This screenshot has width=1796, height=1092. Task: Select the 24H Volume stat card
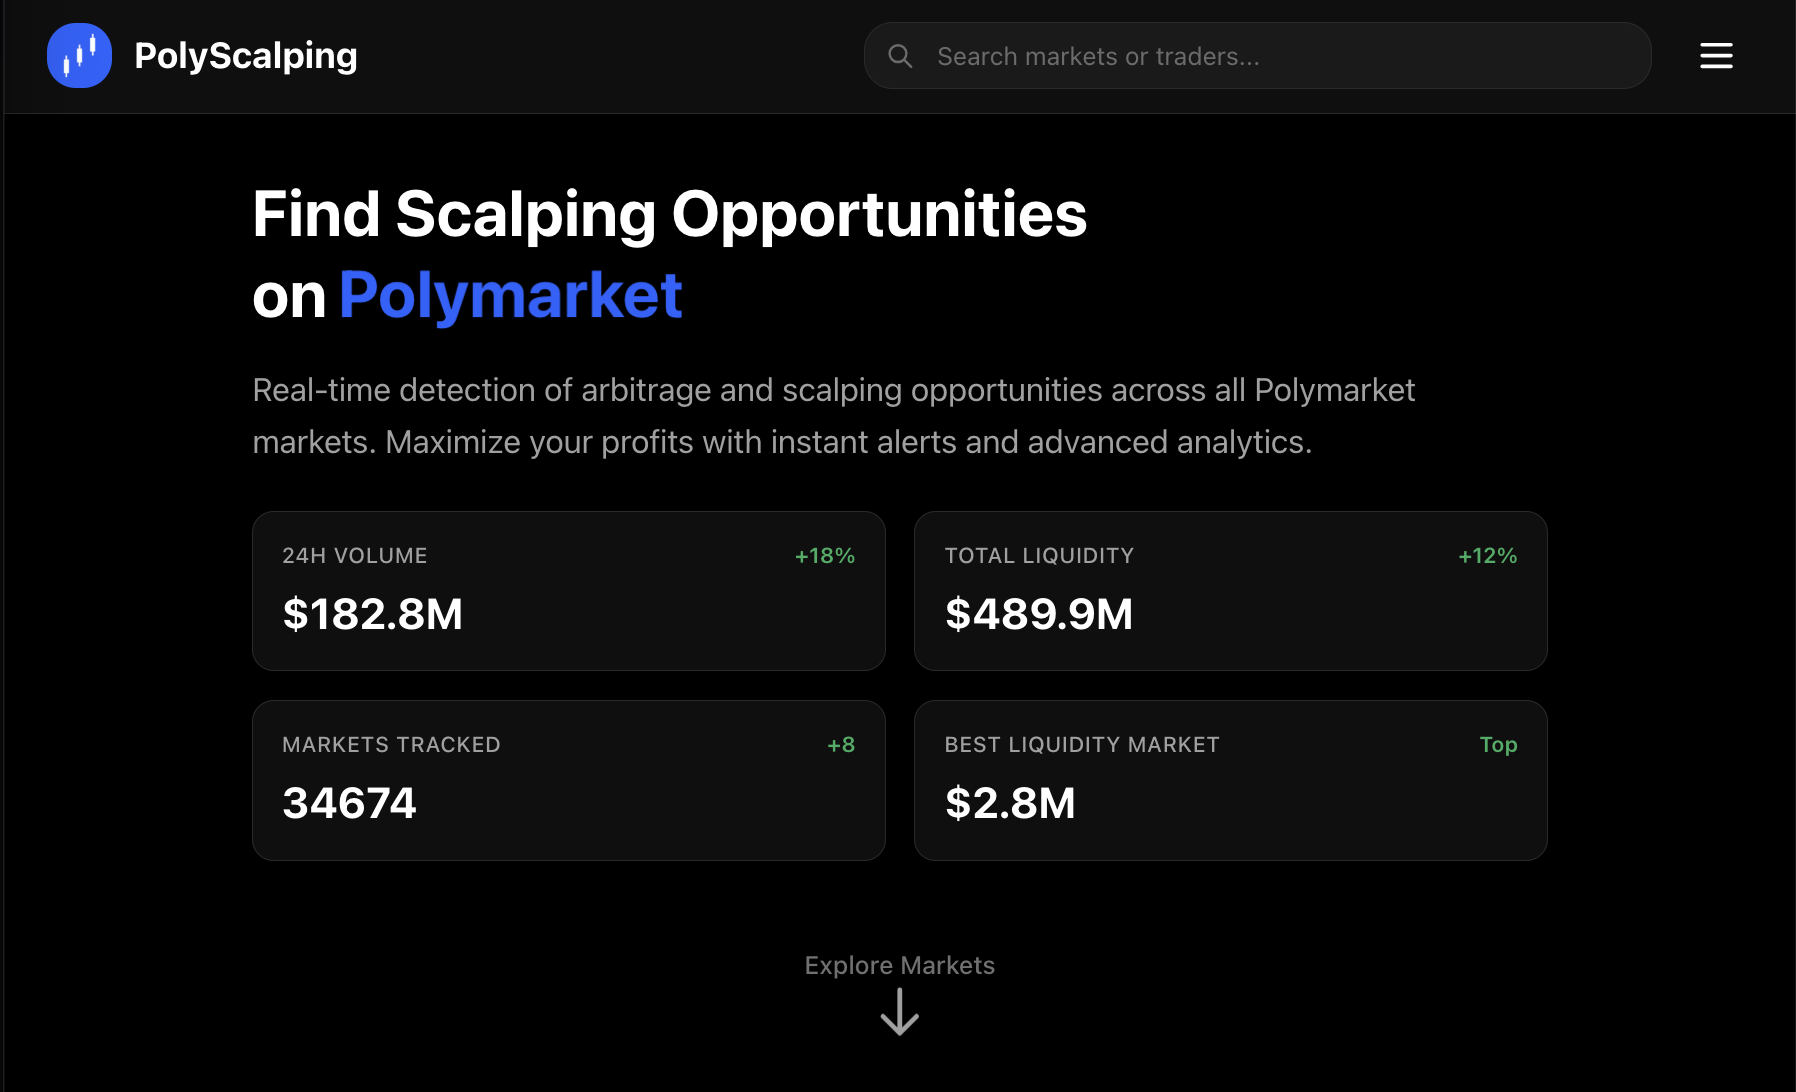[568, 590]
